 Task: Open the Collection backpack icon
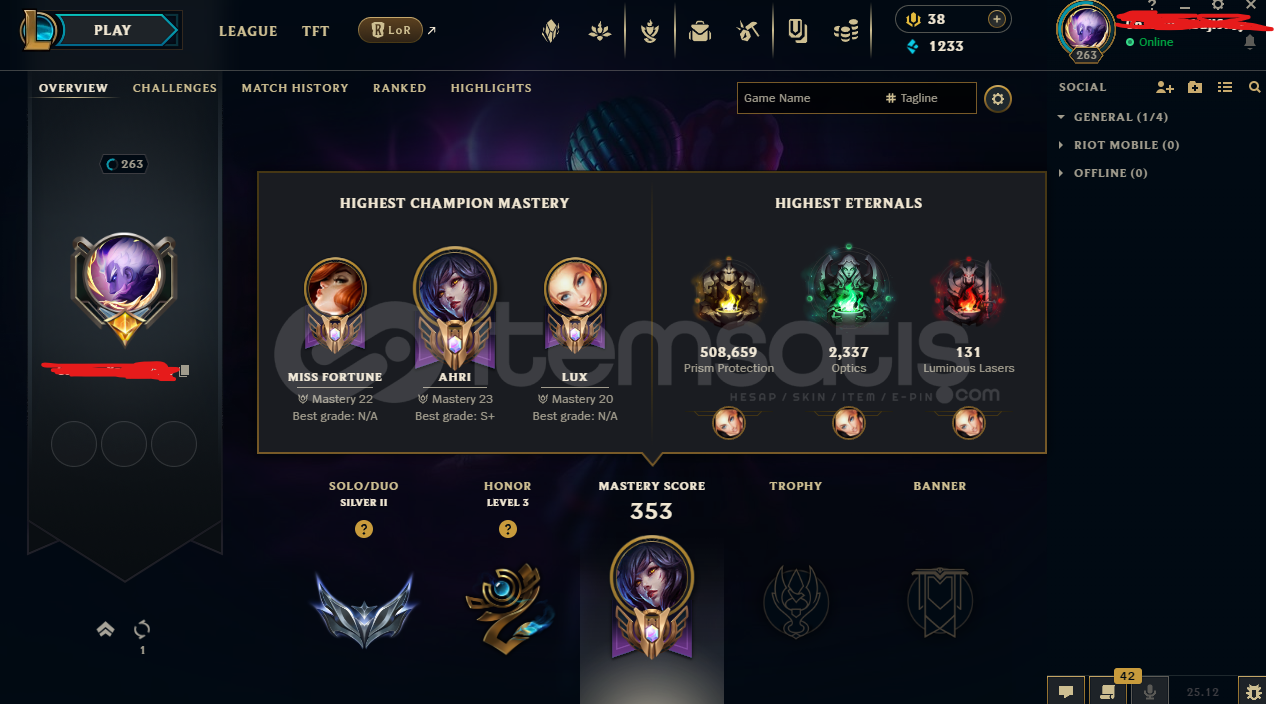click(x=700, y=31)
